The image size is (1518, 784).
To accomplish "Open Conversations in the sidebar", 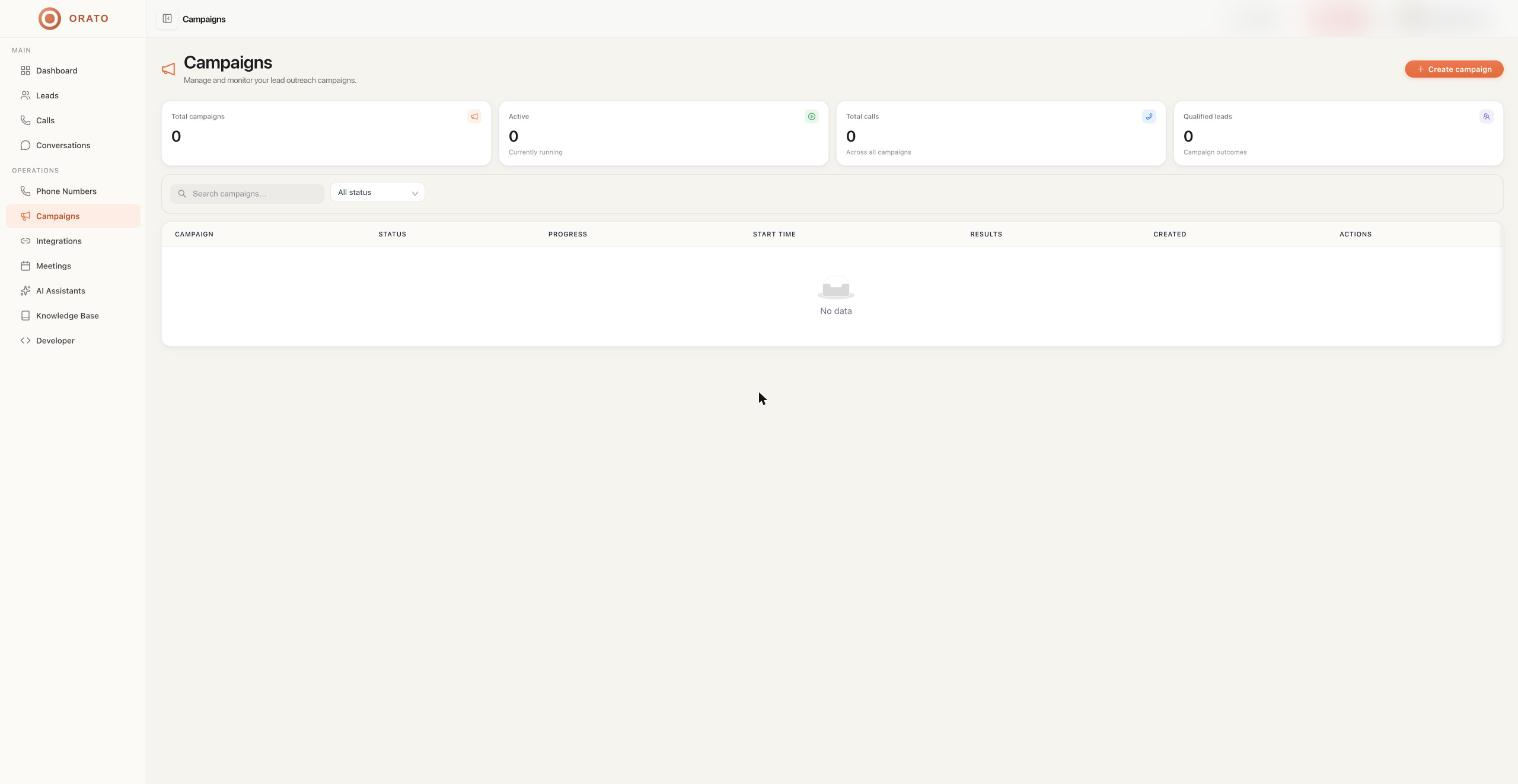I will [x=73, y=145].
